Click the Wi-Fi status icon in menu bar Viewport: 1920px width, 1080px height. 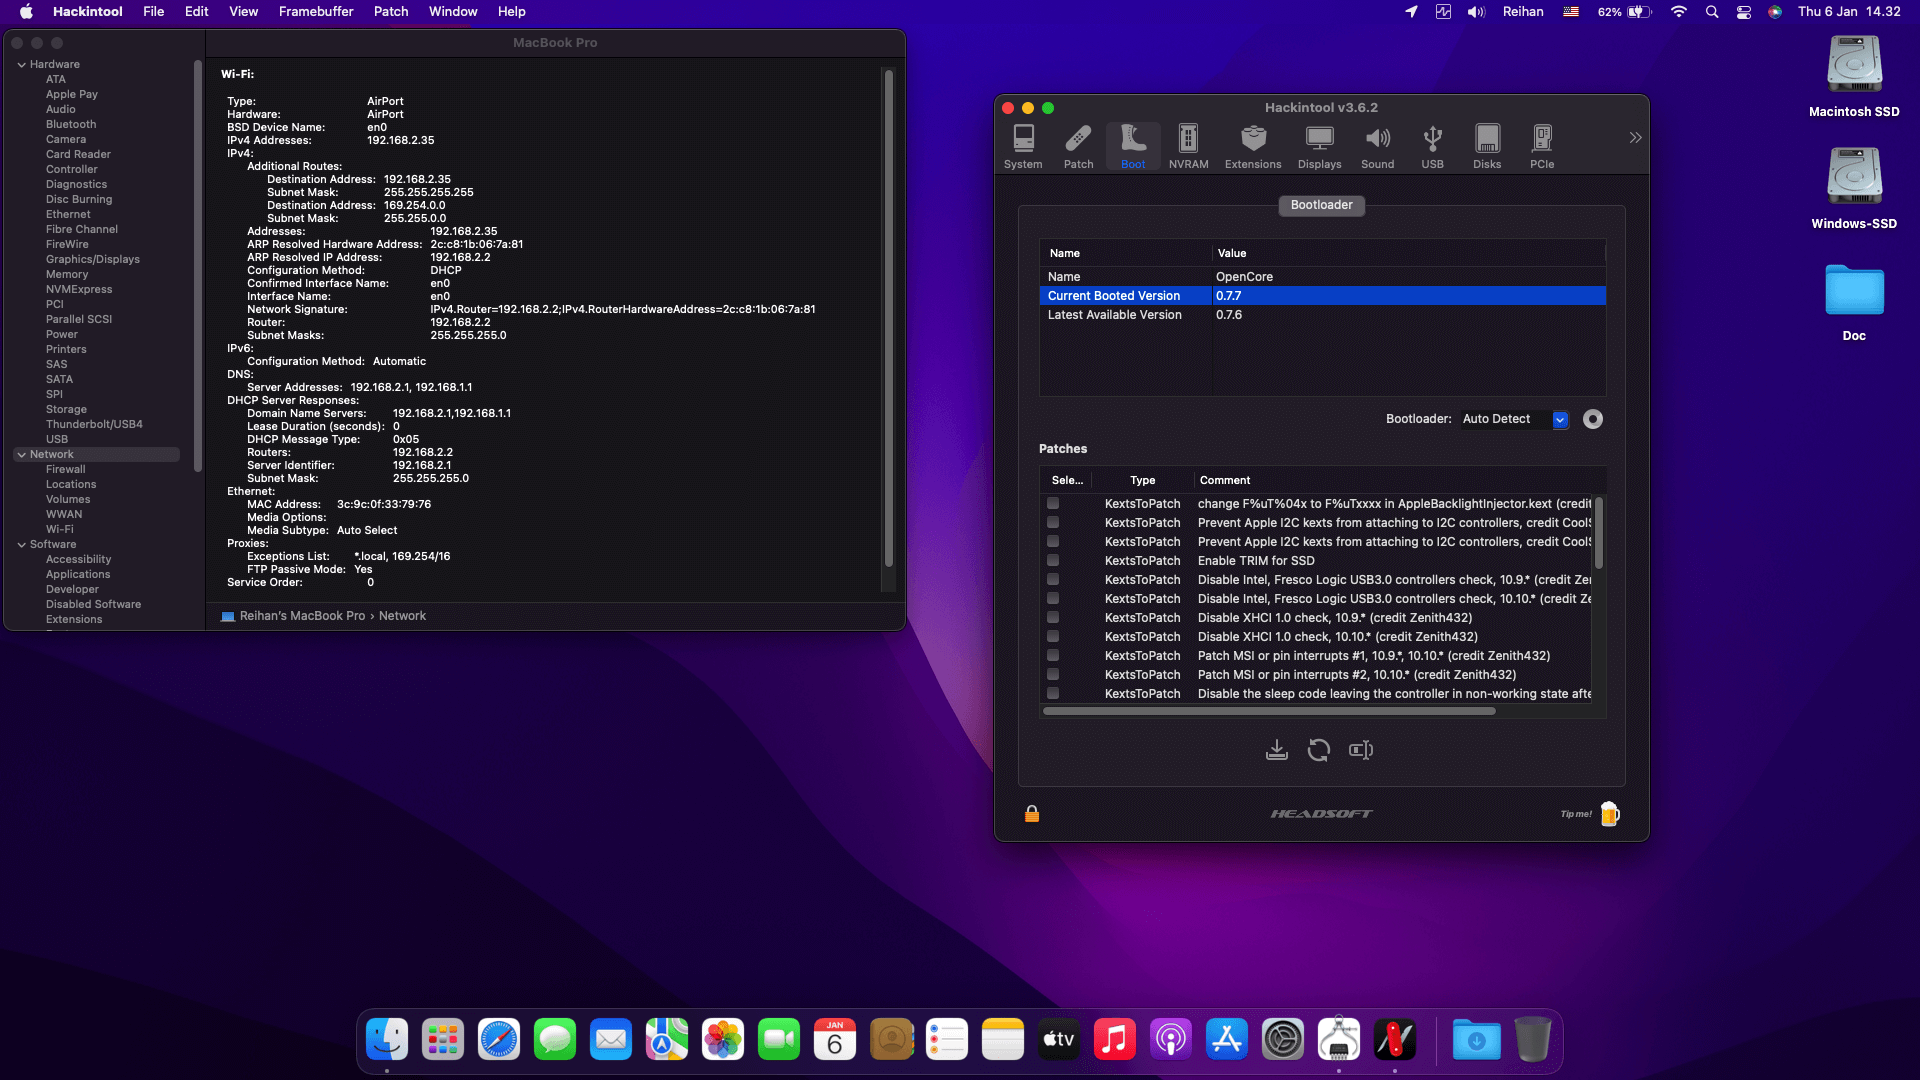pos(1679,12)
